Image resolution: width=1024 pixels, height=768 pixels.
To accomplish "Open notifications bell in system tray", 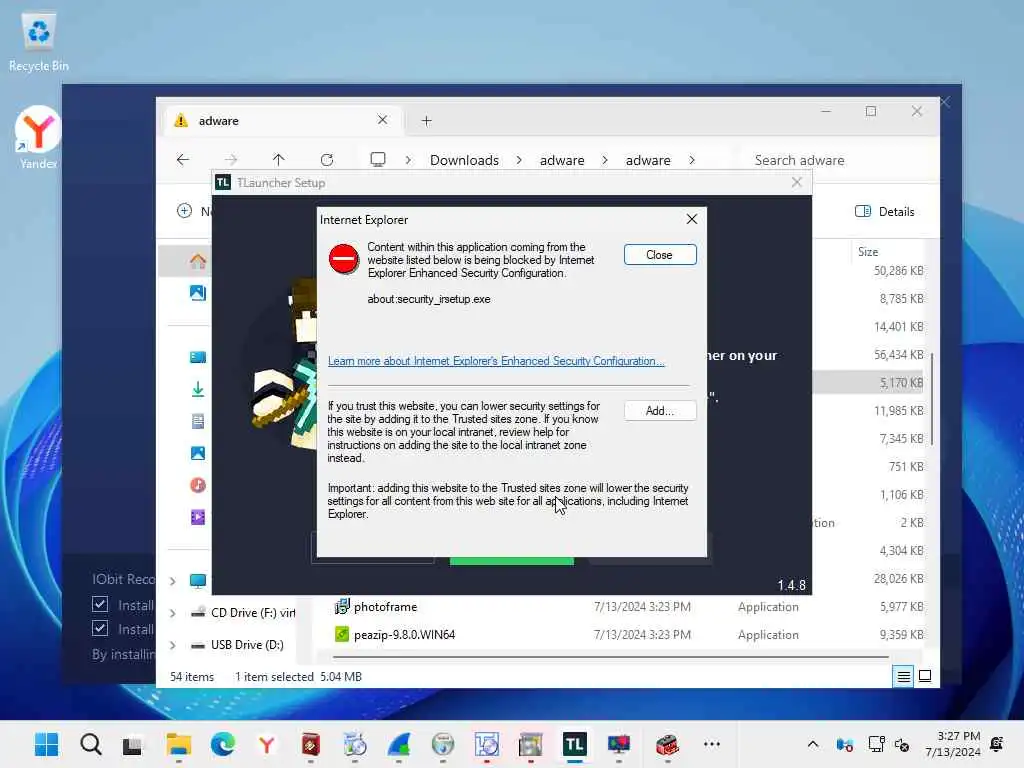I will coord(997,744).
